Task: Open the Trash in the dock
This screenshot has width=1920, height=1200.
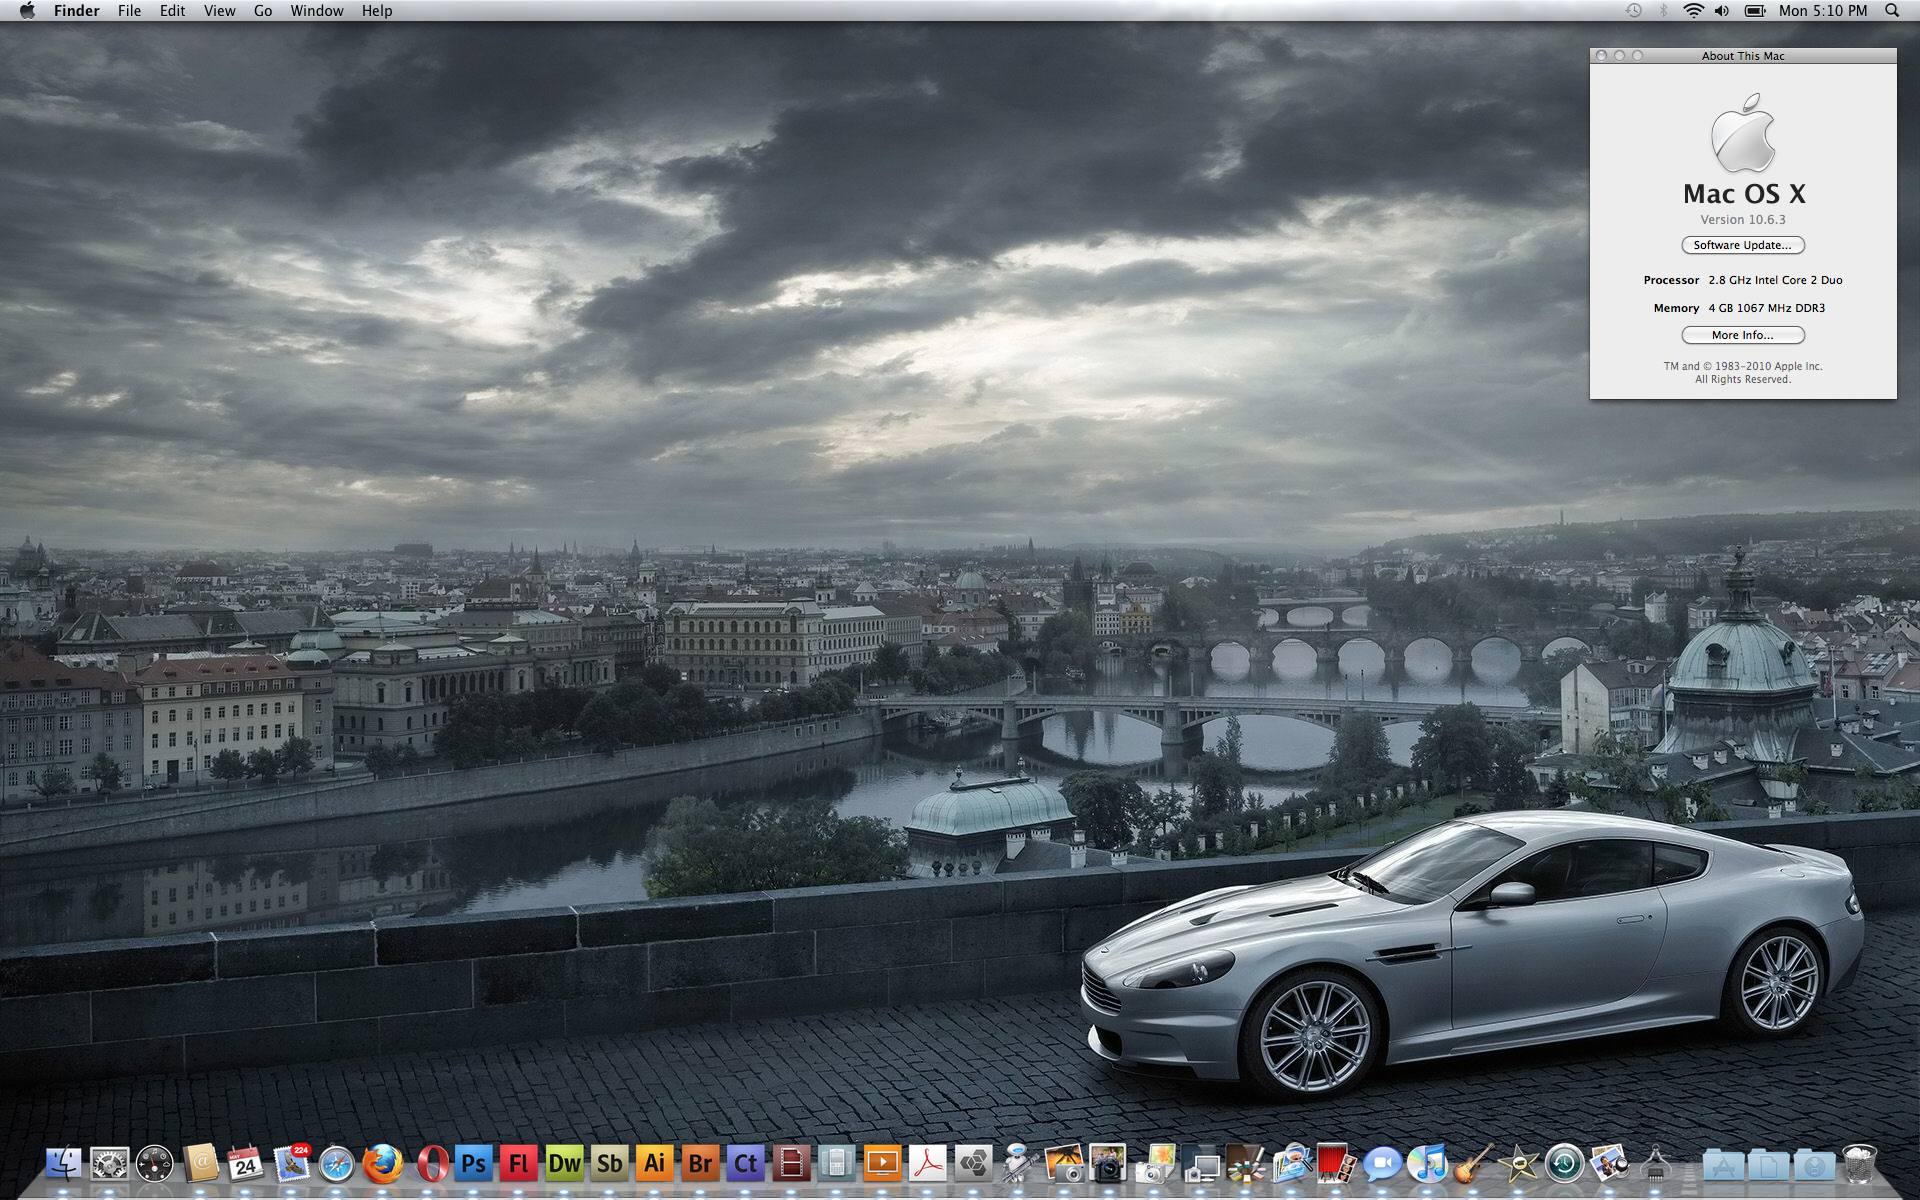Action: (x=1859, y=1164)
